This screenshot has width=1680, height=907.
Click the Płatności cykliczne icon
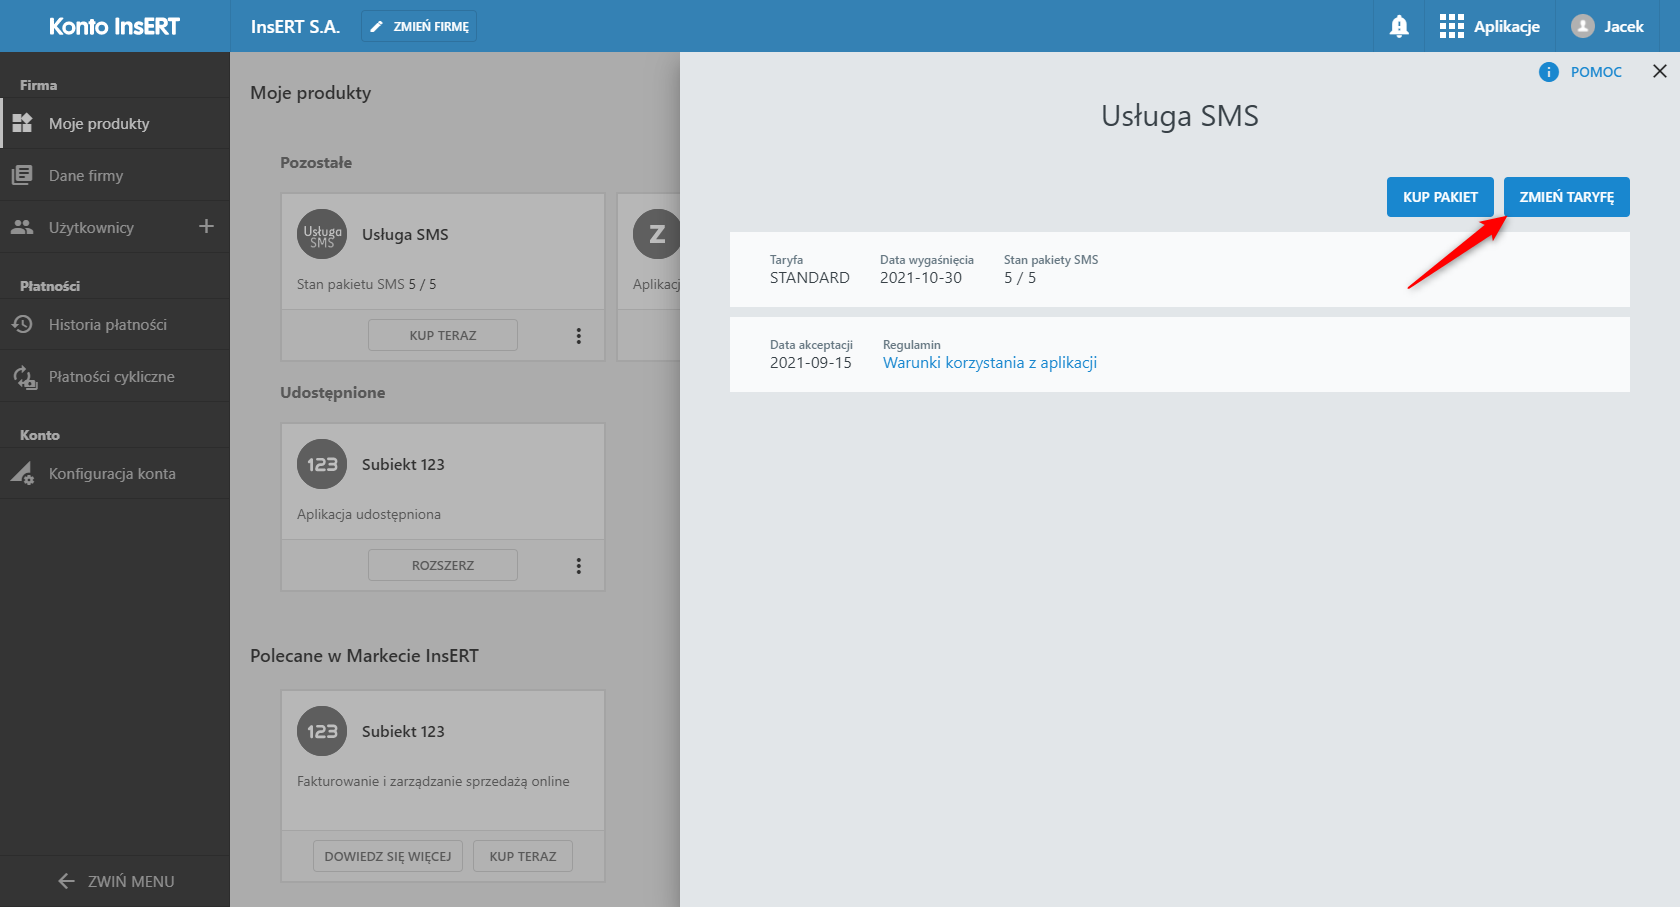tap(24, 377)
